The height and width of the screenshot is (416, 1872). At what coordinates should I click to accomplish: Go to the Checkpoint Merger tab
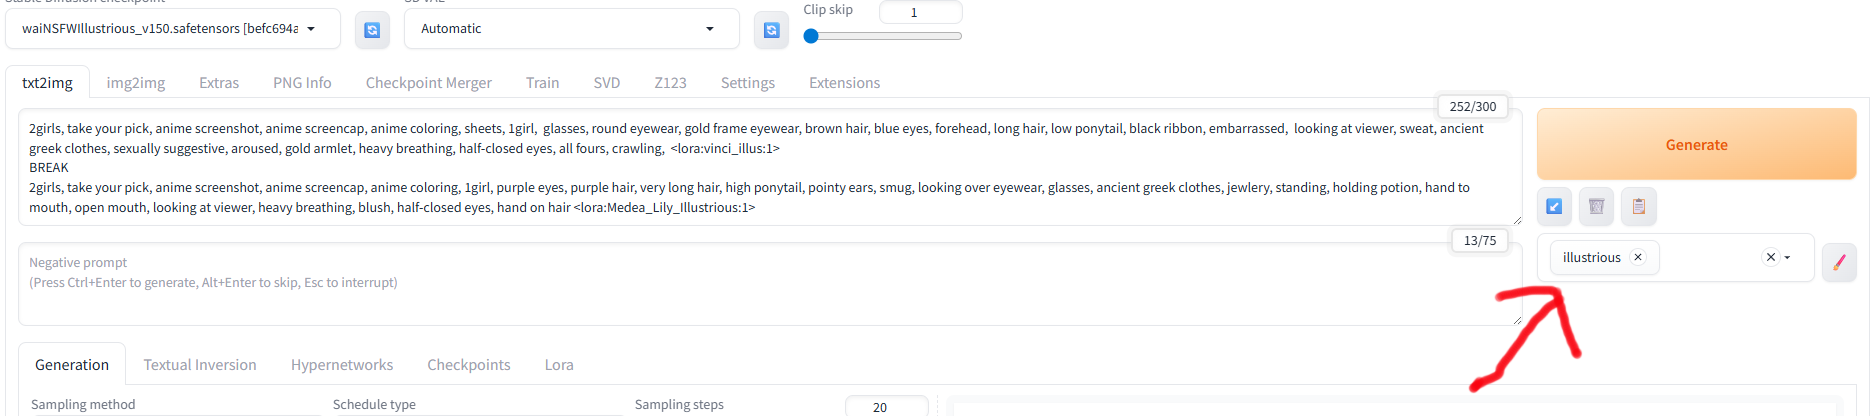[428, 83]
